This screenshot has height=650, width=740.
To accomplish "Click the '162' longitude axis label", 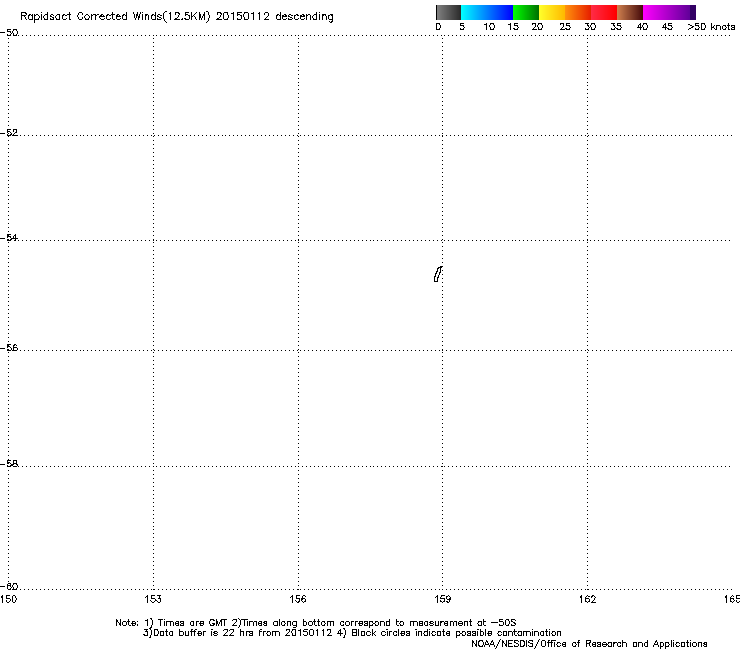I will tap(587, 599).
